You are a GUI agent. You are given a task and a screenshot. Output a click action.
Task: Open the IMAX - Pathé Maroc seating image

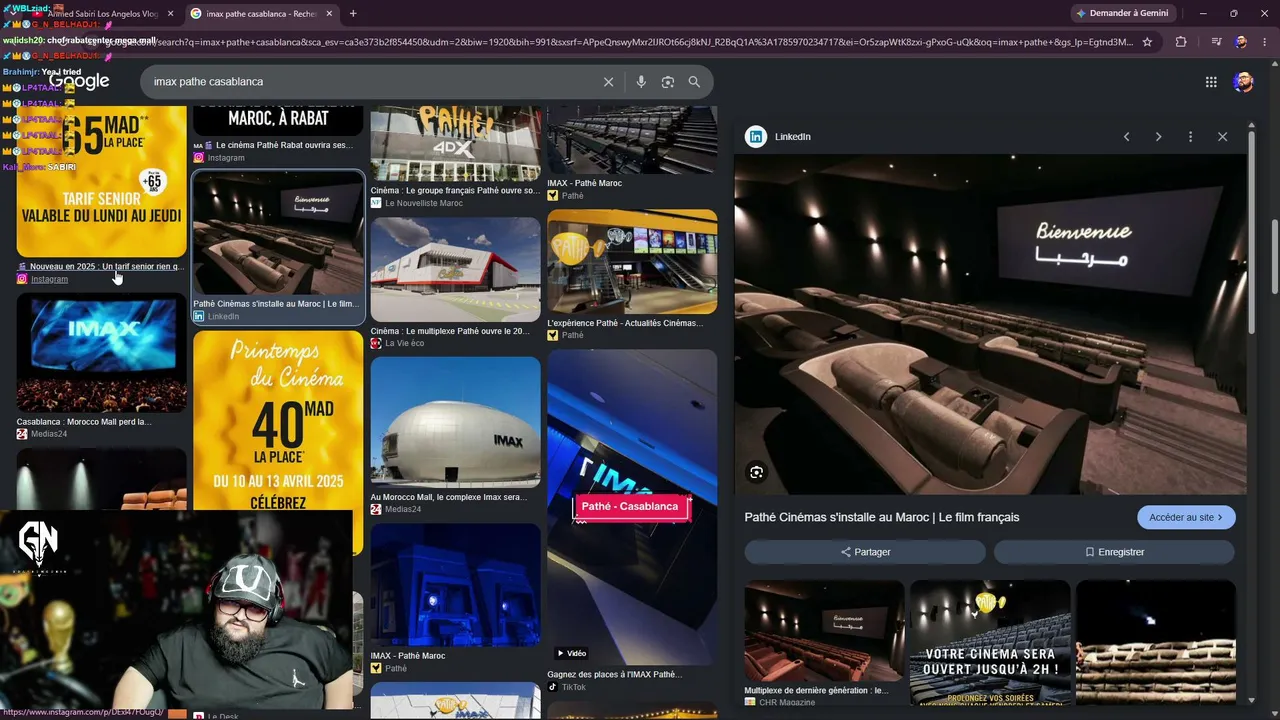click(632, 140)
